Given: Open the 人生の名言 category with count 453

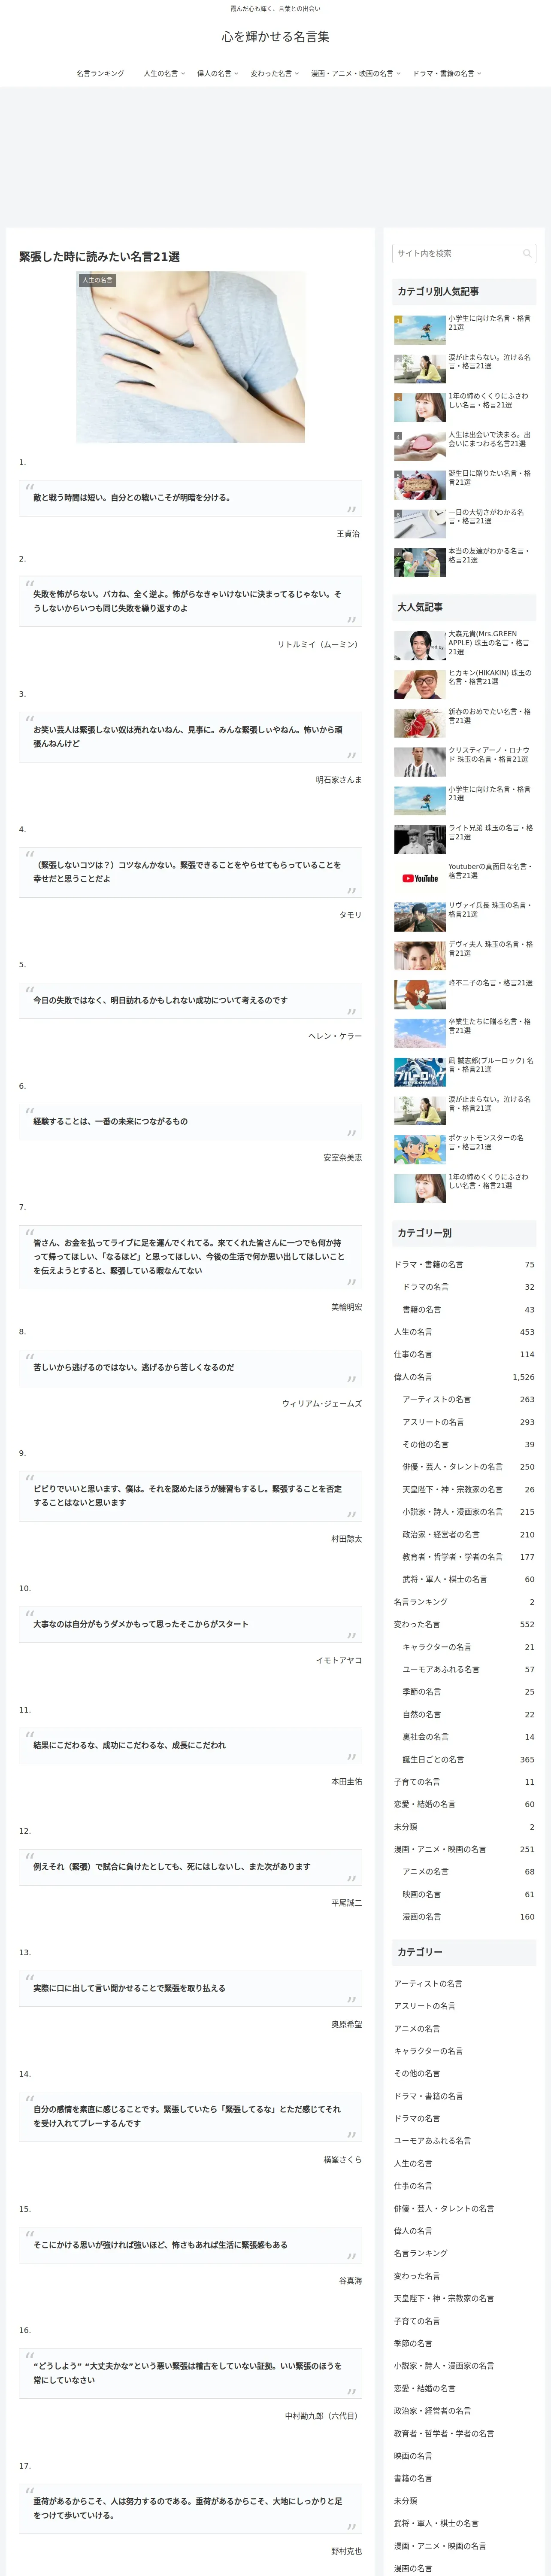Looking at the screenshot, I should point(464,1332).
